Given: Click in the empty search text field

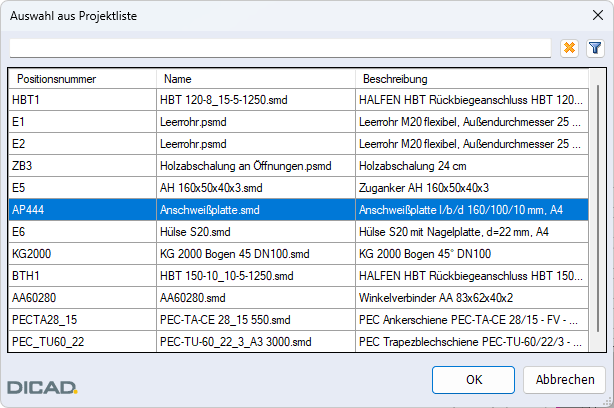Looking at the screenshot, I should [280, 48].
